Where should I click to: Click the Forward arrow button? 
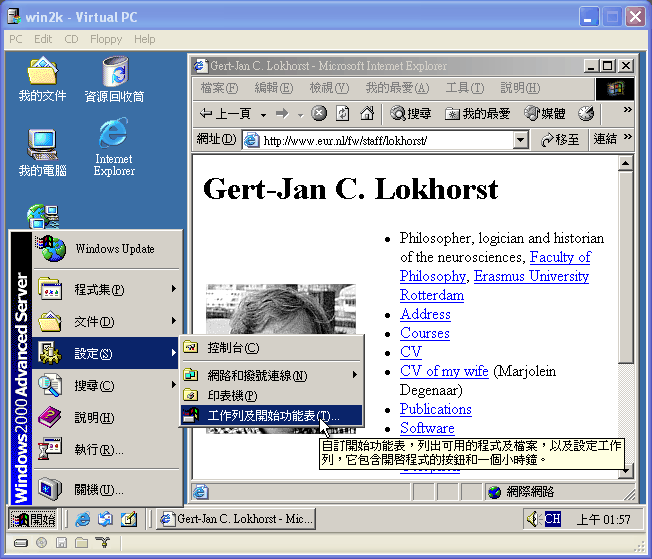[282, 113]
